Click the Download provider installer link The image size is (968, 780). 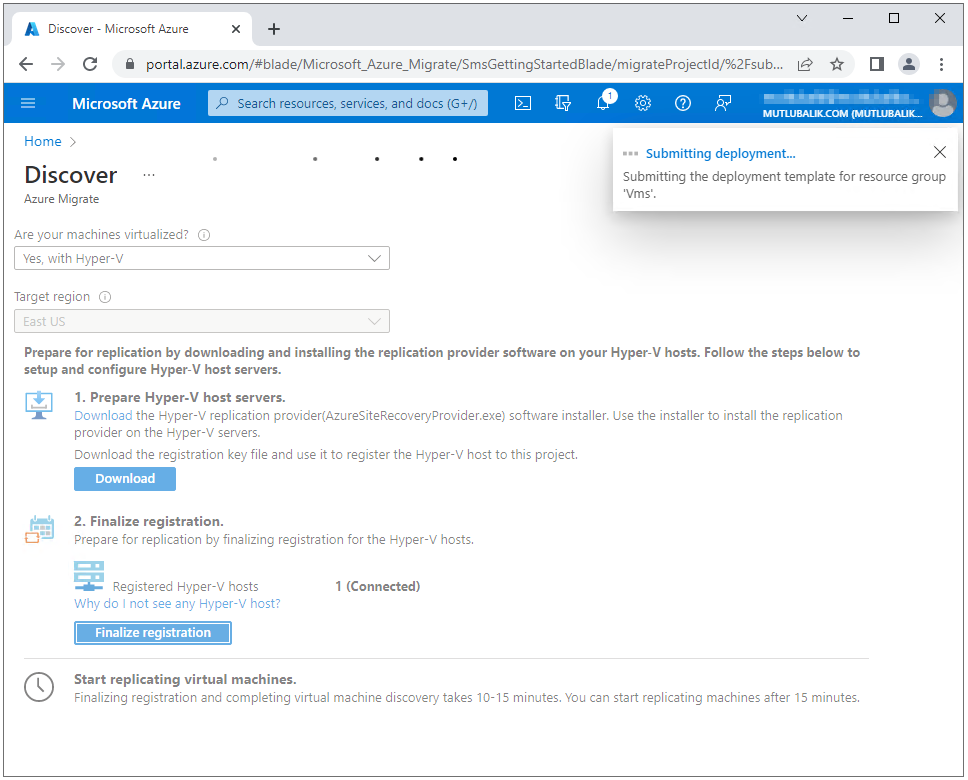pos(103,416)
